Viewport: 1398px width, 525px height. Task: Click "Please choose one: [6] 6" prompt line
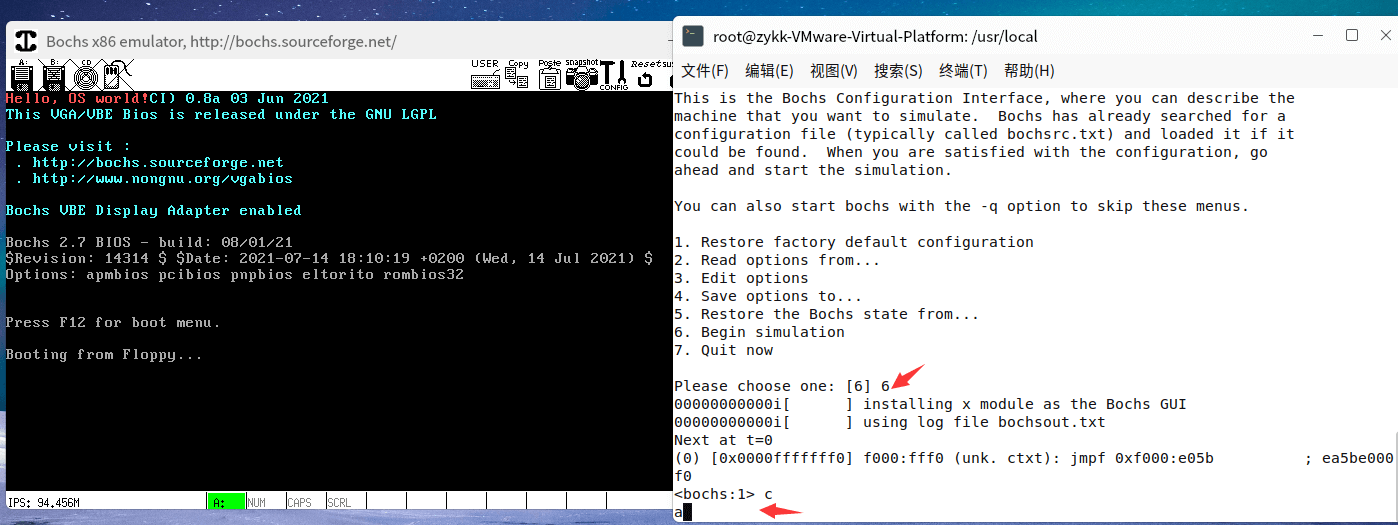tap(782, 386)
